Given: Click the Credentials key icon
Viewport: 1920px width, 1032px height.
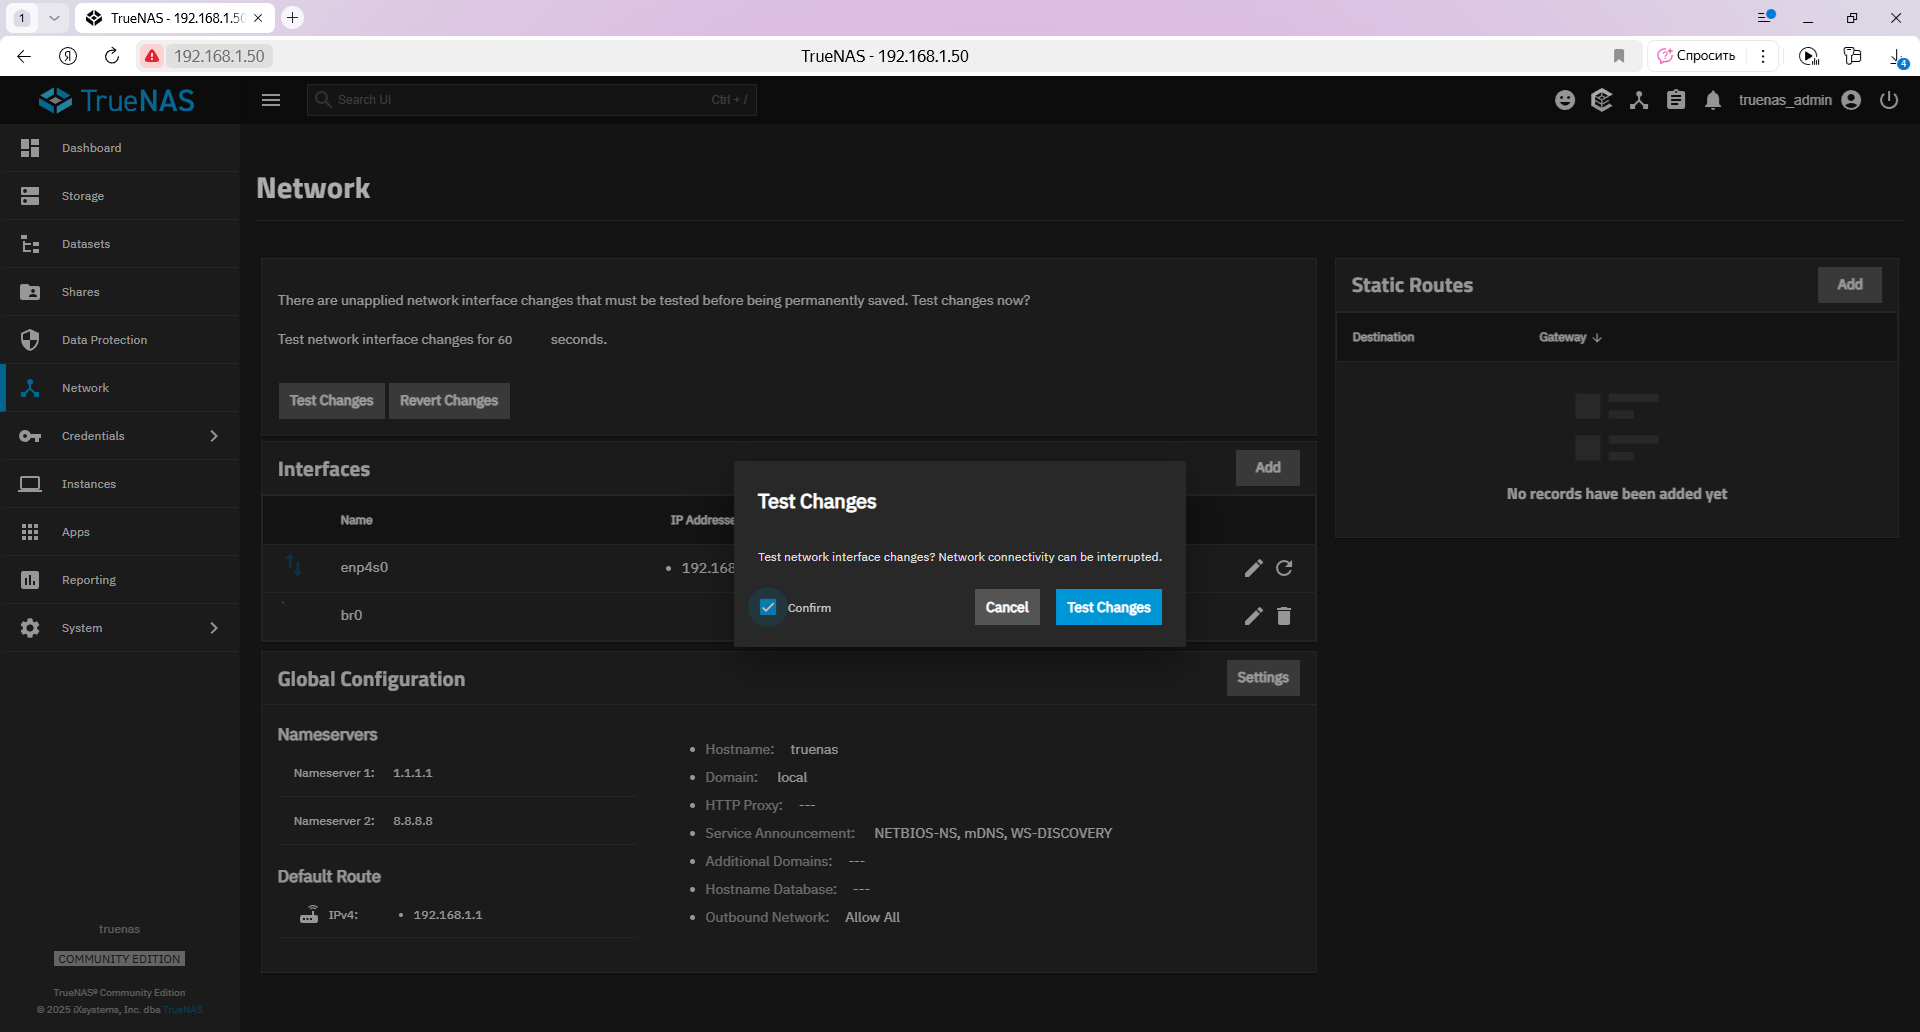Looking at the screenshot, I should [30, 436].
